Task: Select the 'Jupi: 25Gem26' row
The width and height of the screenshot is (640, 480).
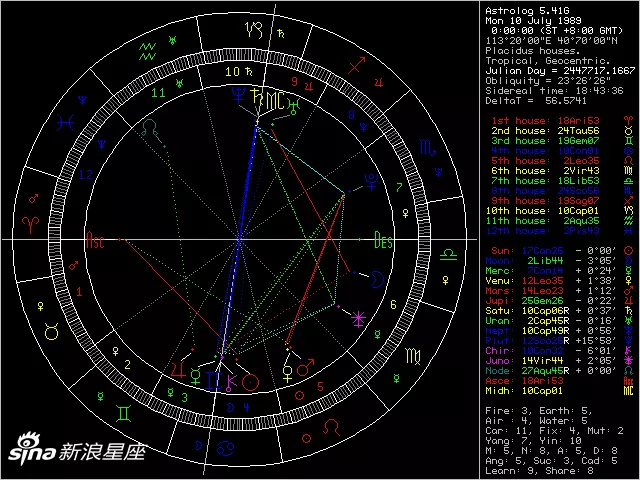Action: 559,301
